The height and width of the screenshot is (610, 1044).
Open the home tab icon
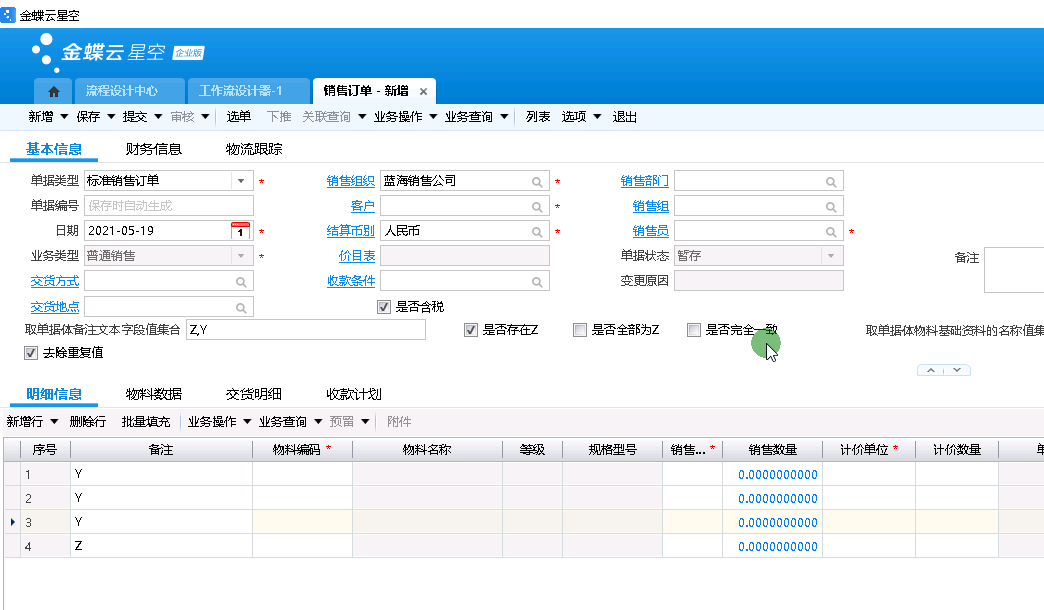[x=54, y=91]
